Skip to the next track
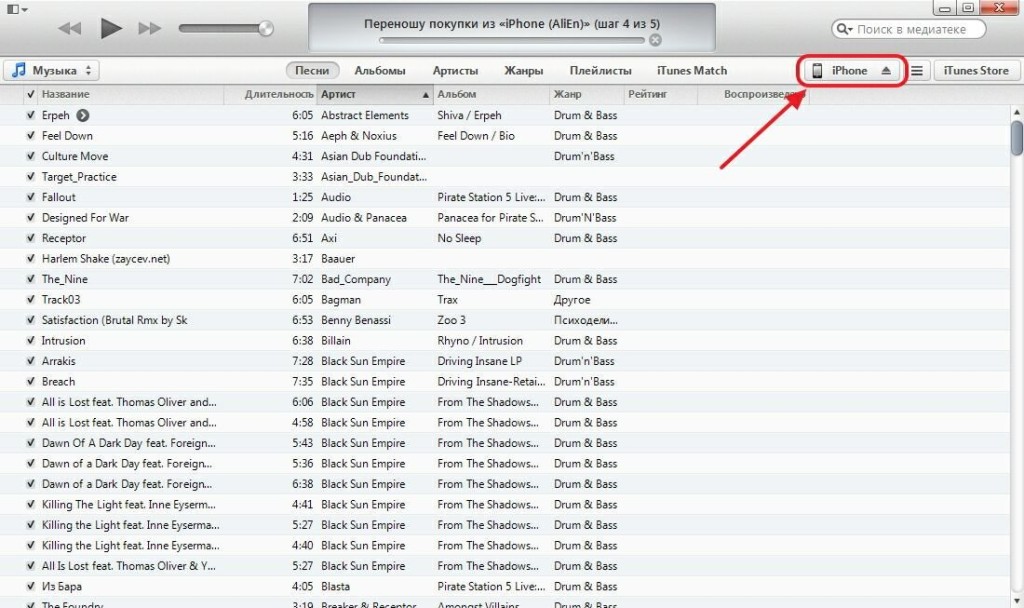 (x=150, y=28)
